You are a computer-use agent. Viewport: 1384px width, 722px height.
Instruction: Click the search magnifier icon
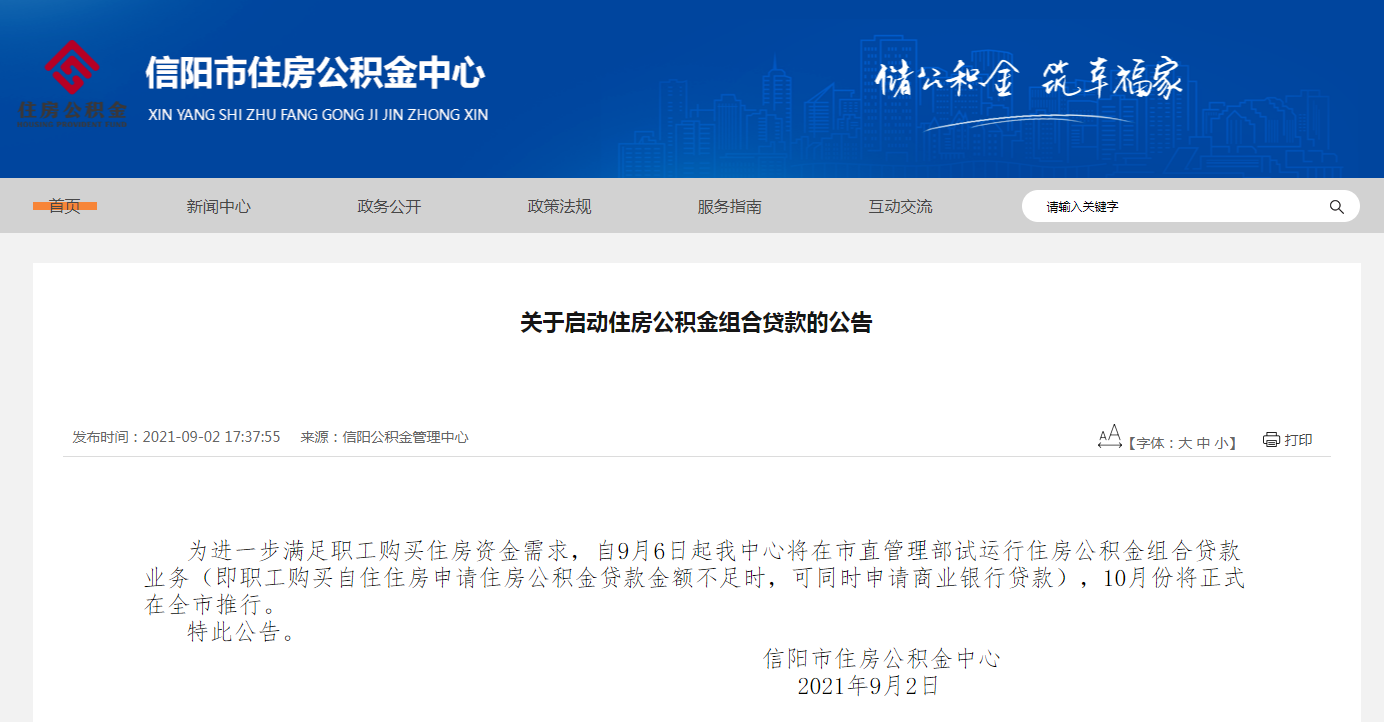click(x=1336, y=207)
